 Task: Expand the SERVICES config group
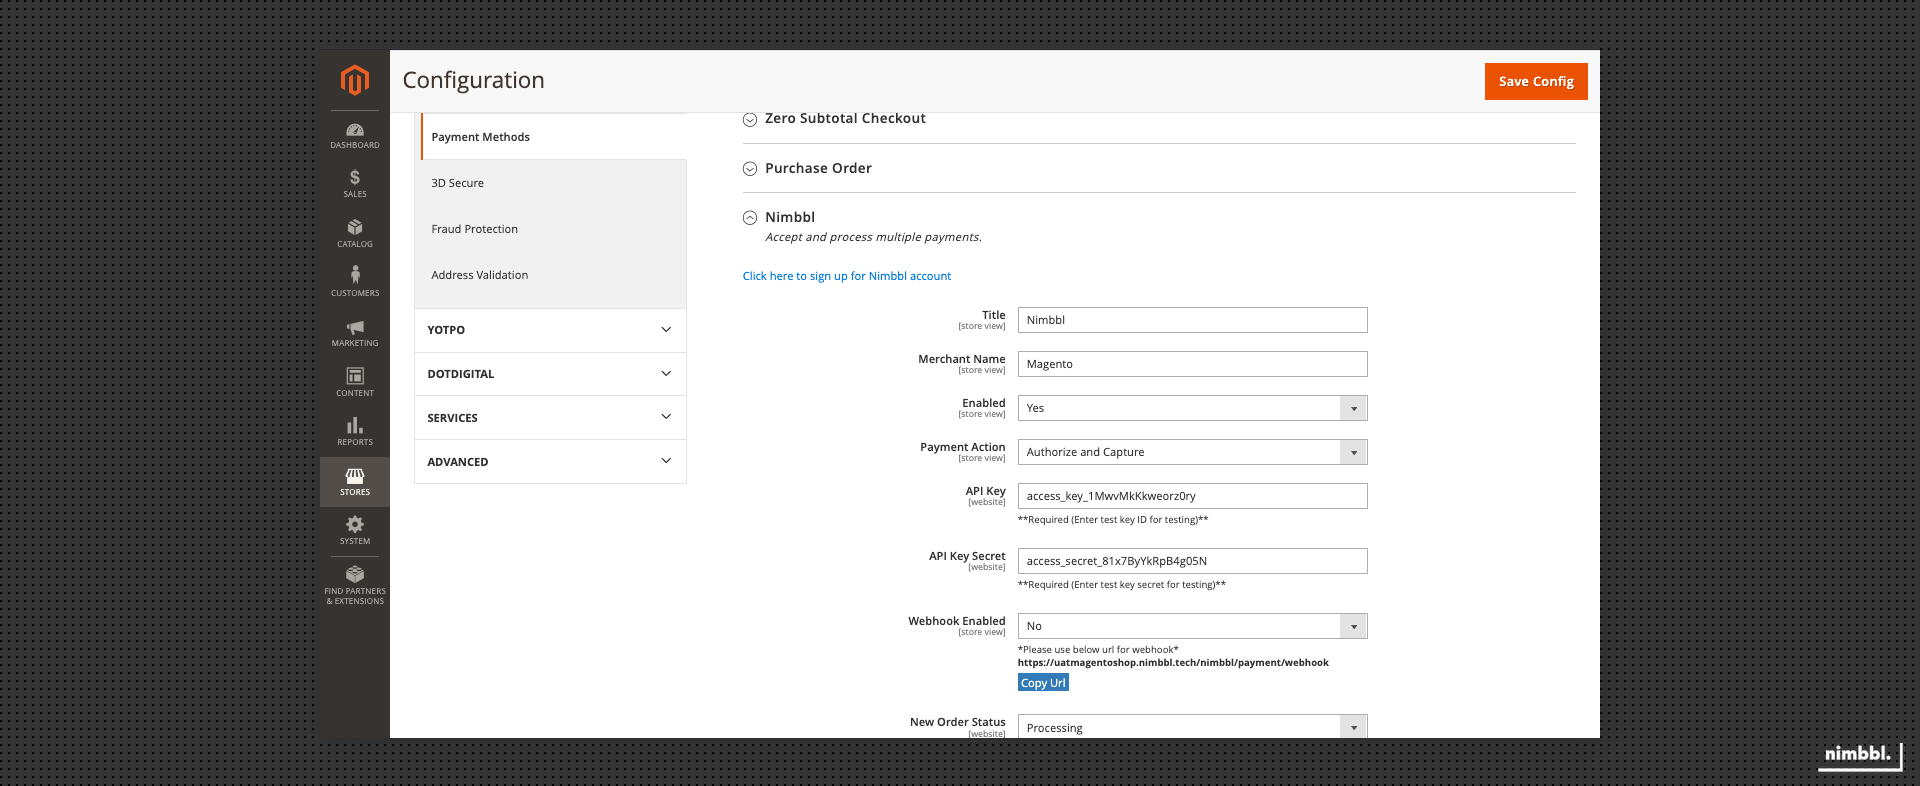(550, 418)
